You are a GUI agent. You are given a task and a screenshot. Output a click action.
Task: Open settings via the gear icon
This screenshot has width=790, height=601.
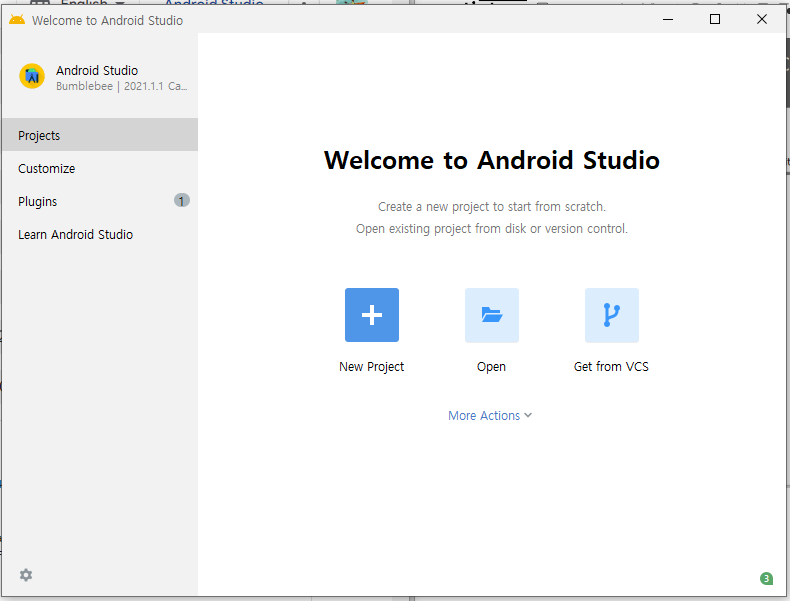click(x=26, y=575)
